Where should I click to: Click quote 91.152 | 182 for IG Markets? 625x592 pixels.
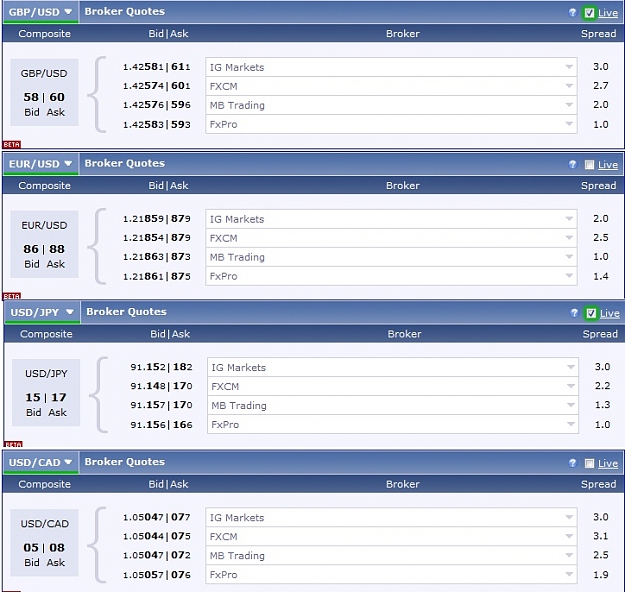click(x=161, y=367)
